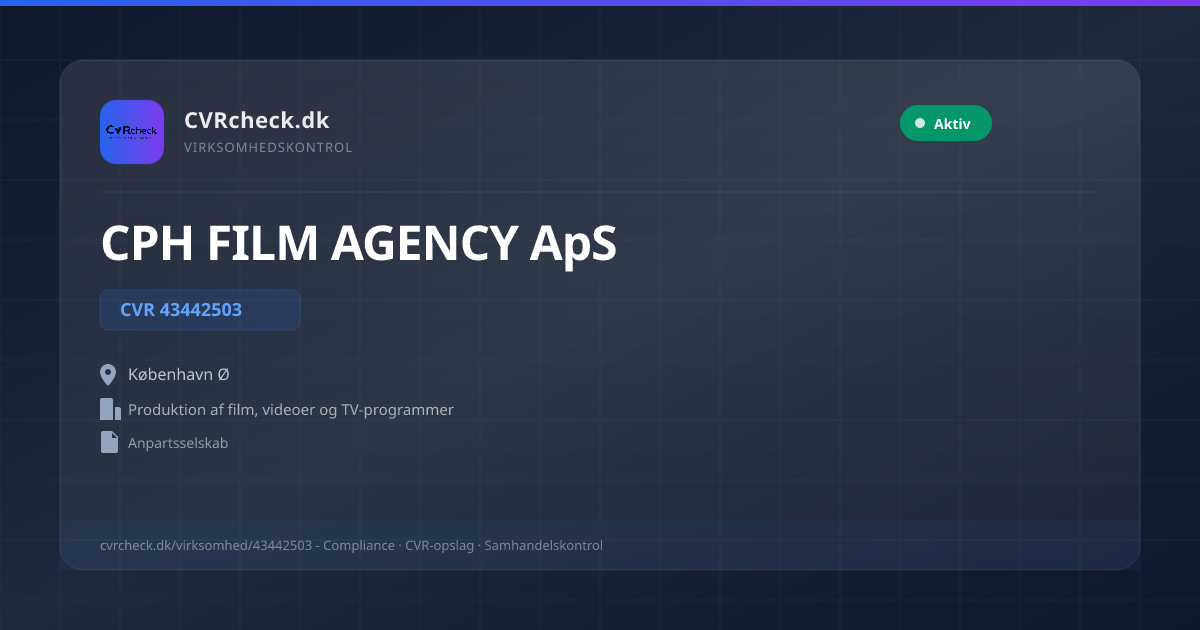
Task: Click the Anpartsselskab company type text
Action: tap(178, 443)
